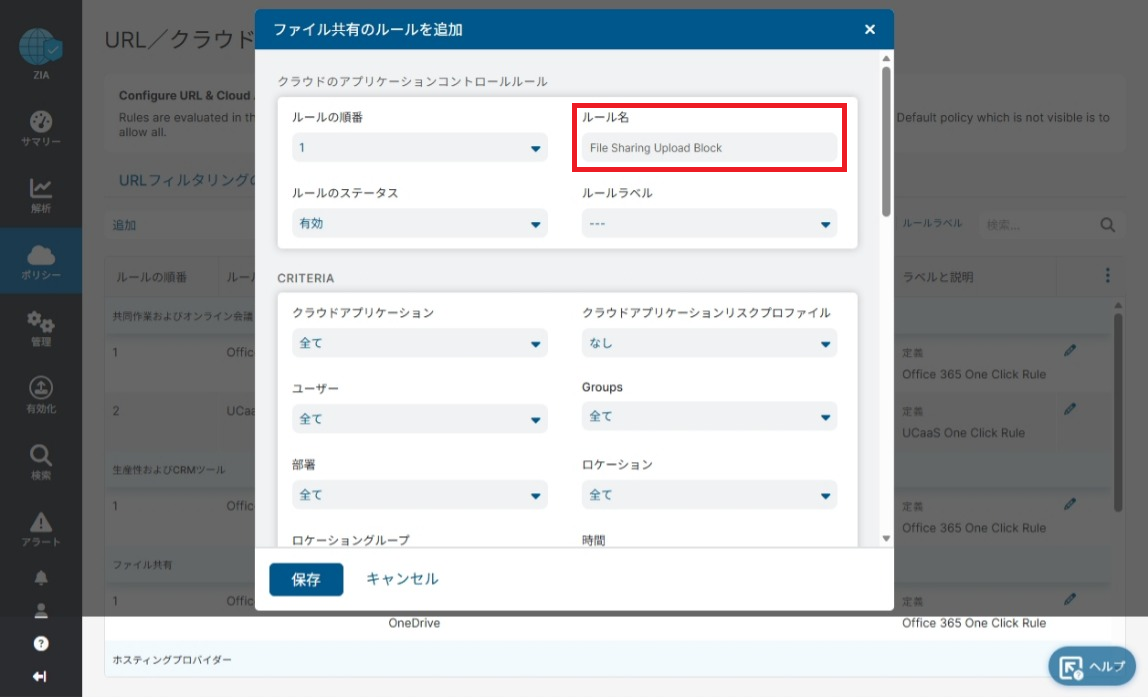Image resolution: width=1148 pixels, height=697 pixels.
Task: Open the アラート warning triangle icon
Action: (x=41, y=522)
